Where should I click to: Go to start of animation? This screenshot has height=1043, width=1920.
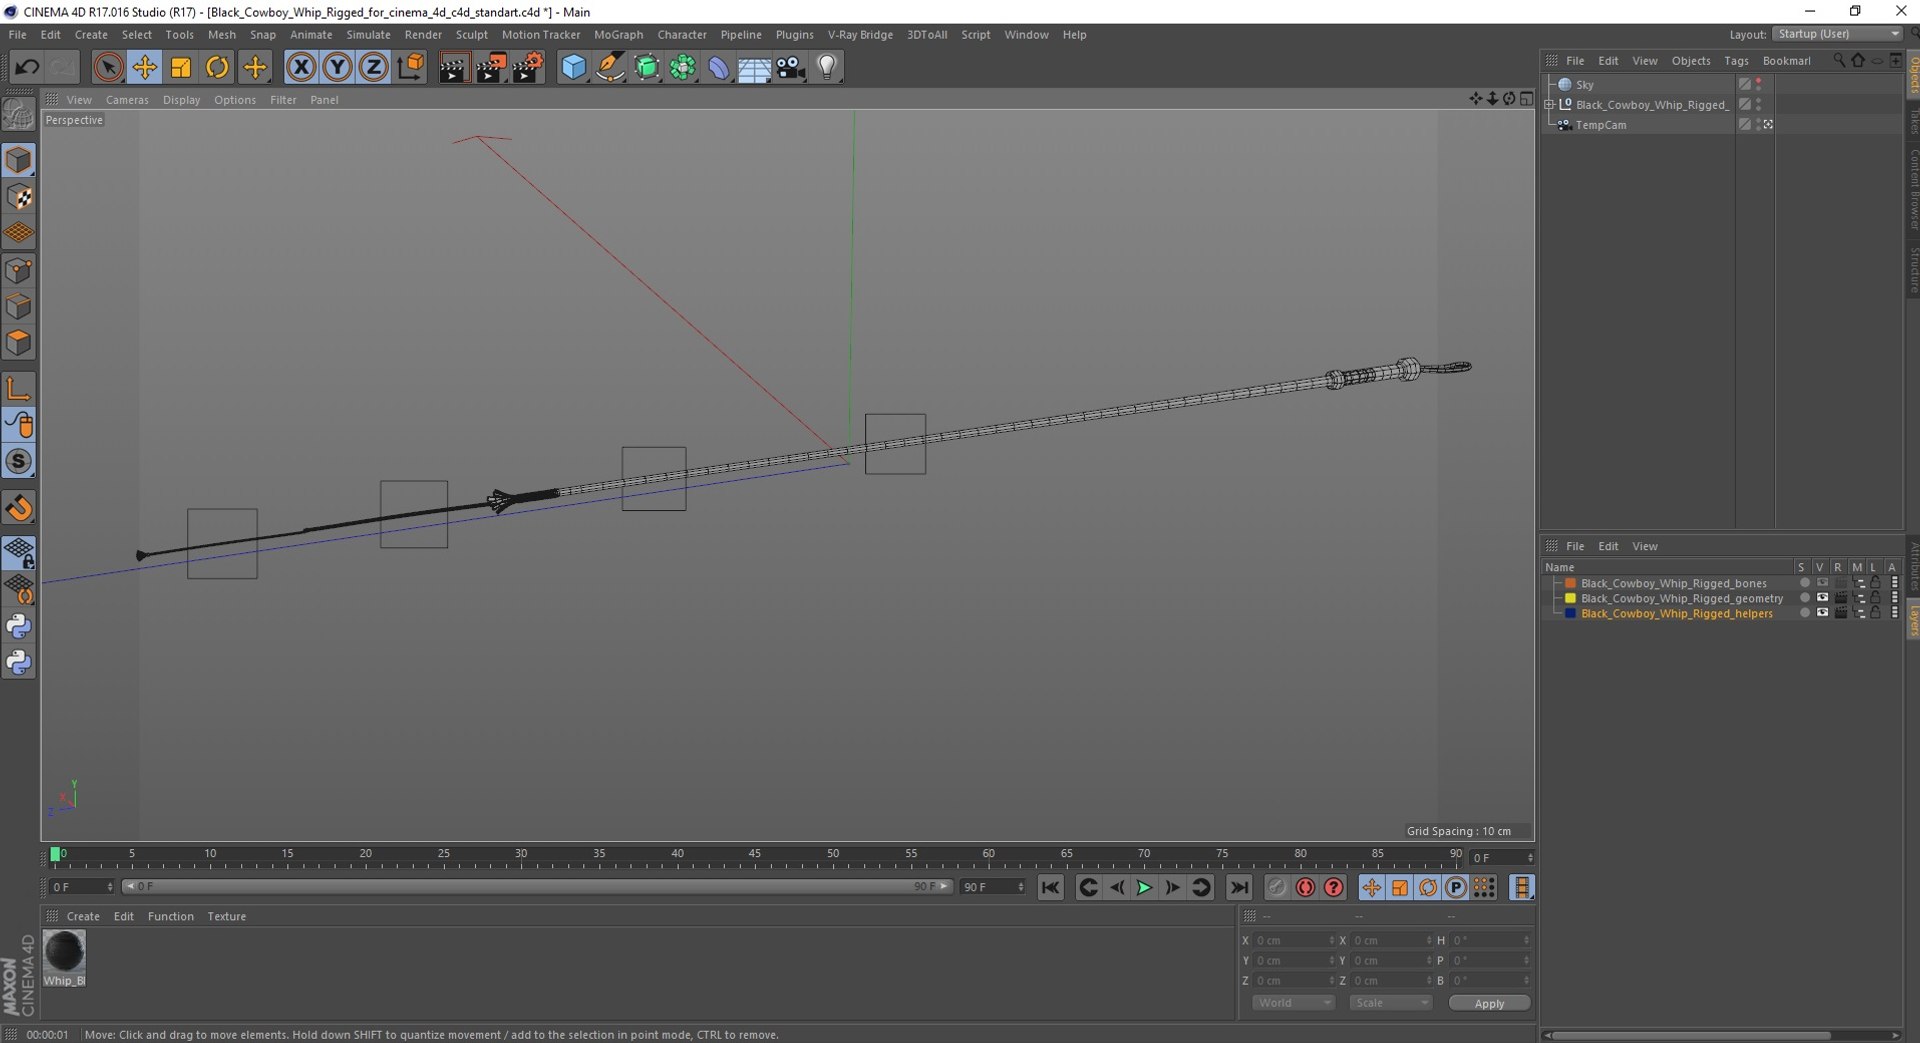click(1050, 887)
